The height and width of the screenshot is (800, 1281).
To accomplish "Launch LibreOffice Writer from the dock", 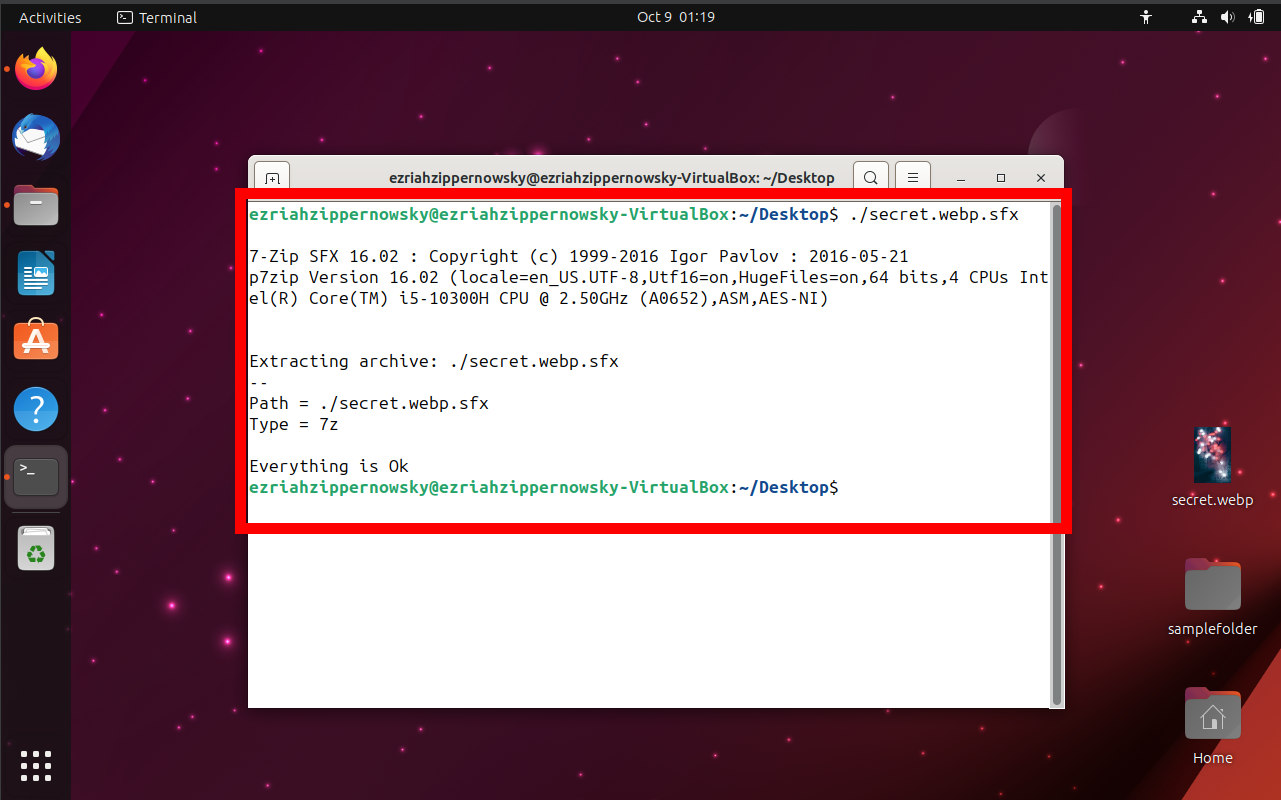I will 35,273.
